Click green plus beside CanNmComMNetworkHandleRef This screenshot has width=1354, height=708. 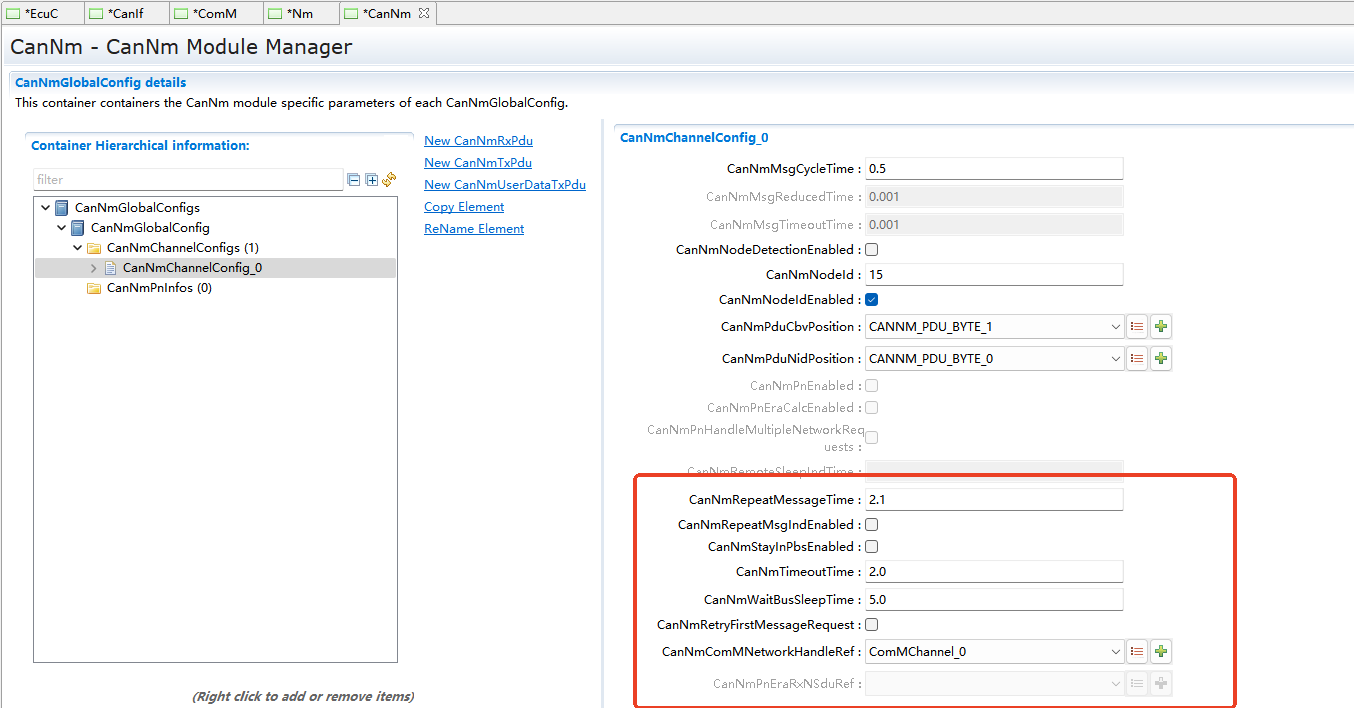[x=1160, y=652]
